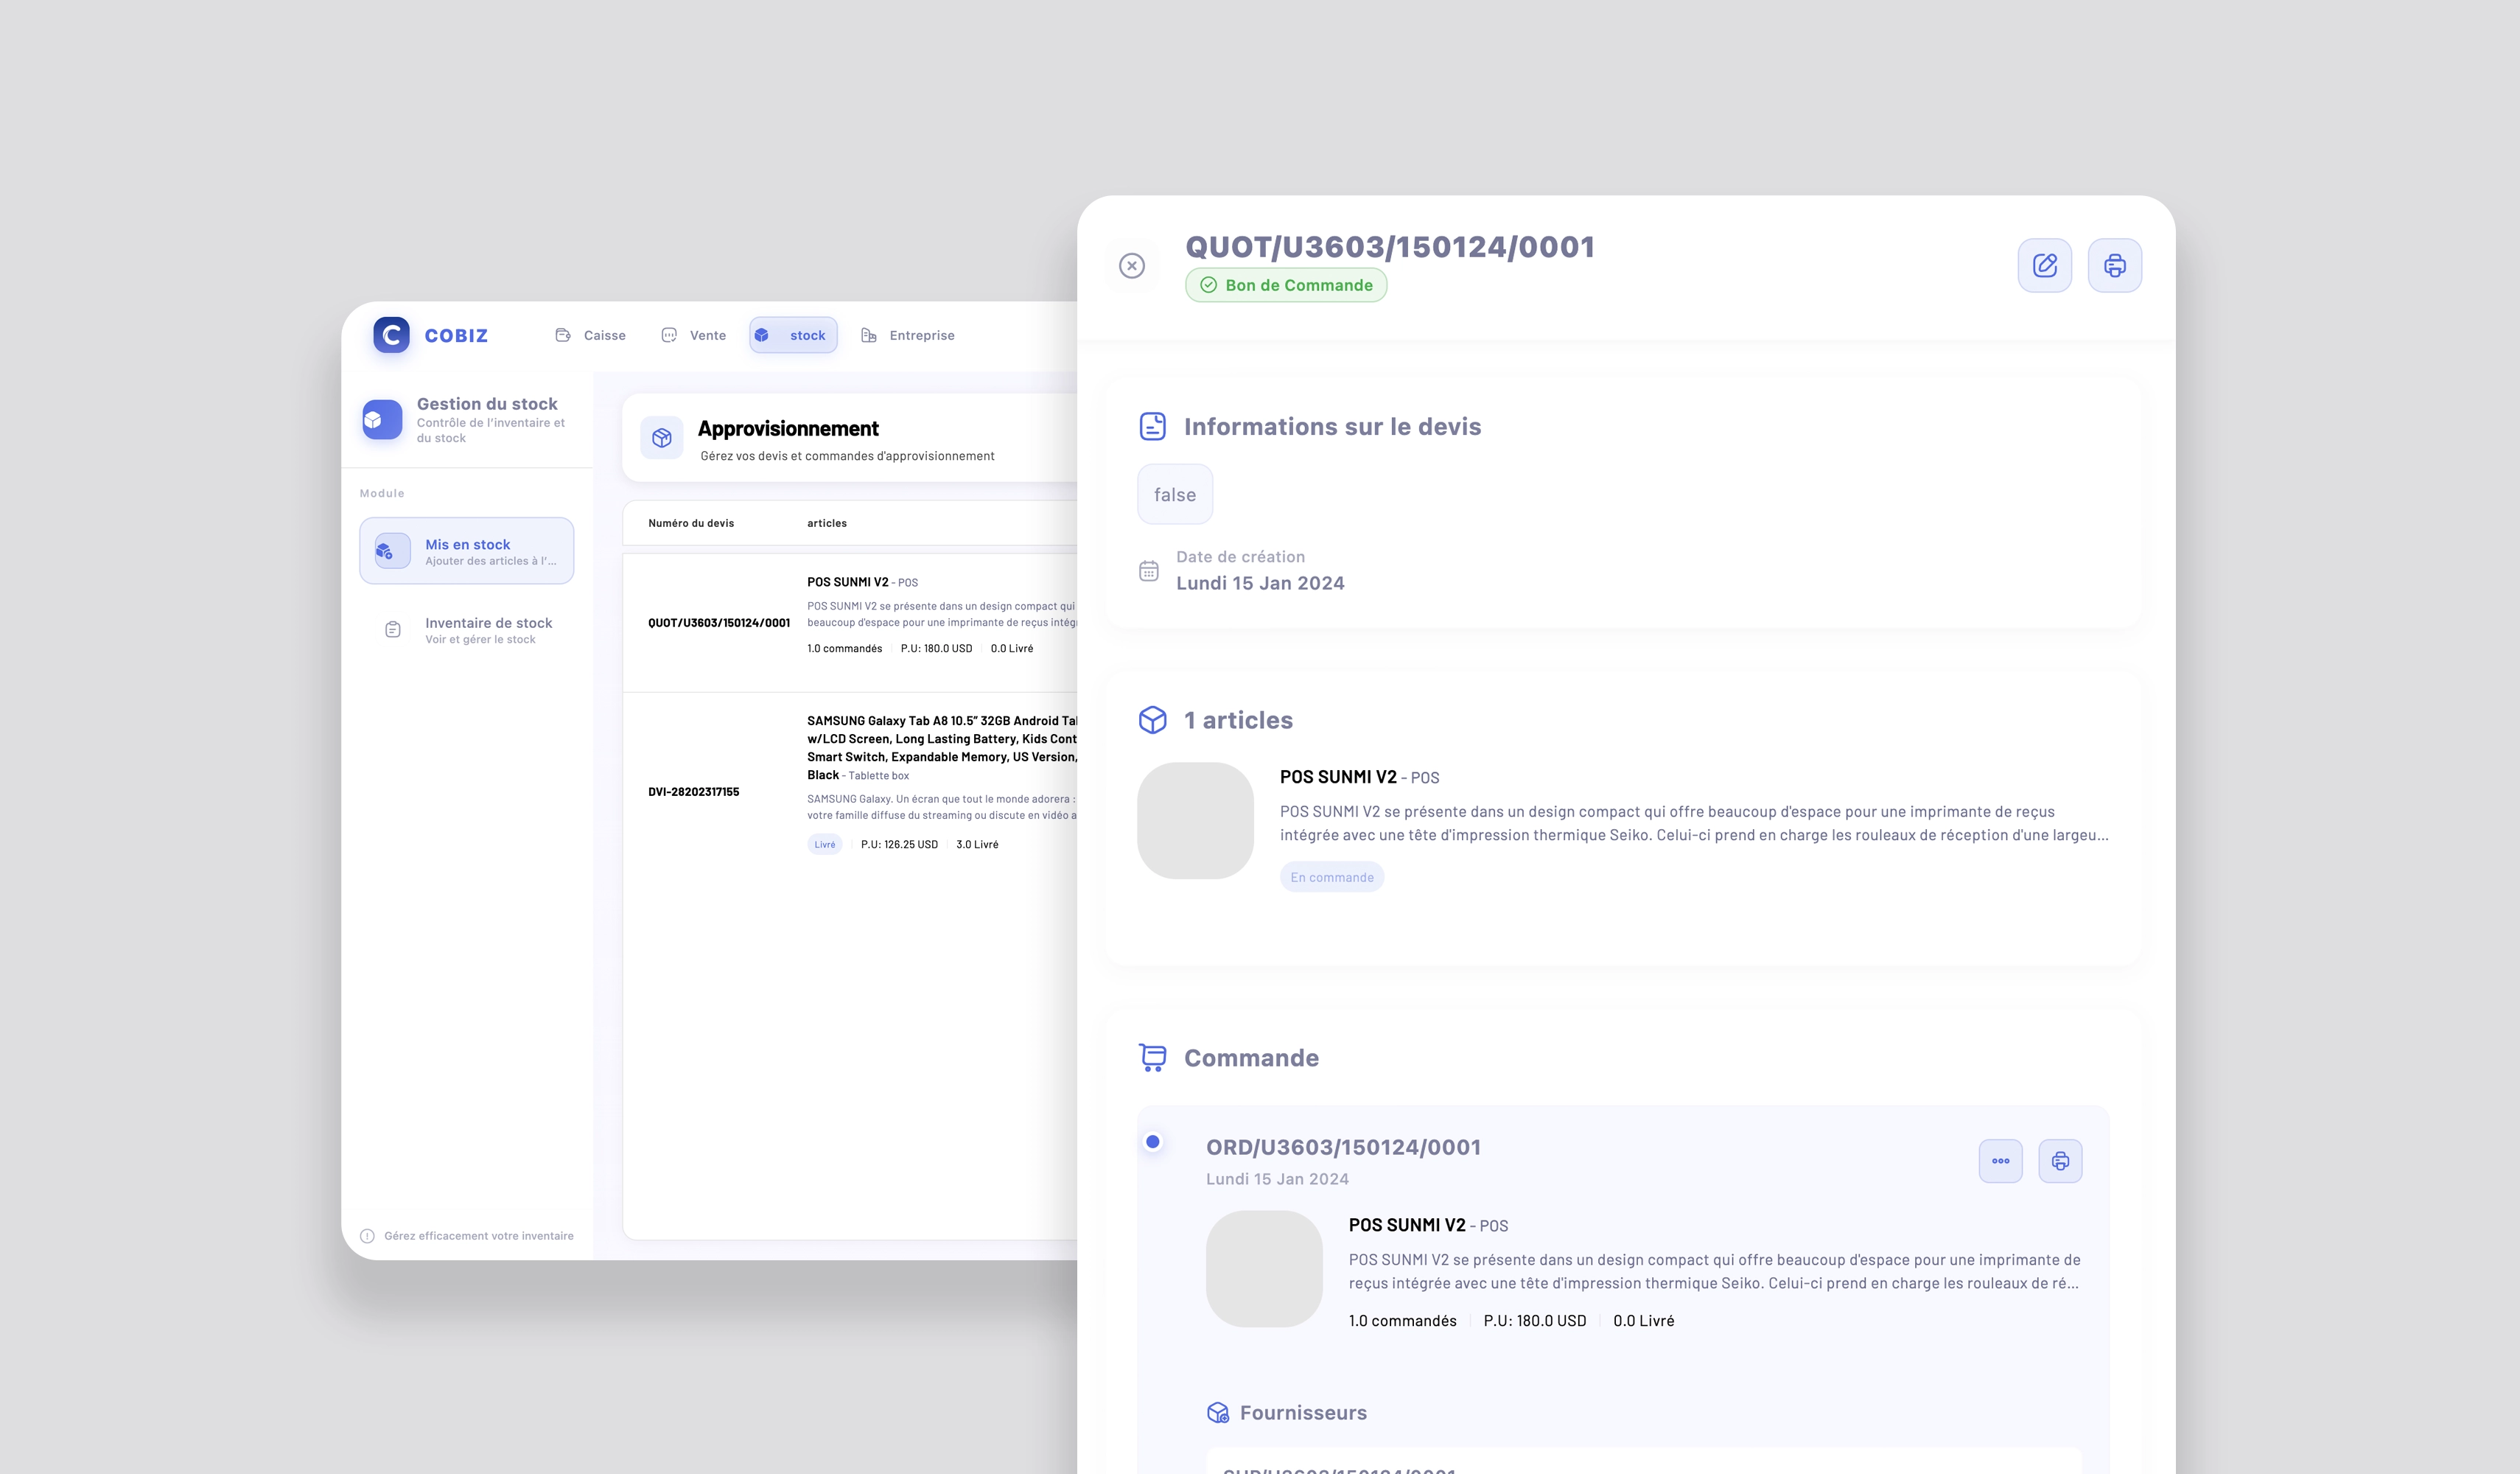2520x1474 pixels.
Task: Click the Gérez efficacement votre inventaire footer text
Action: point(479,1236)
